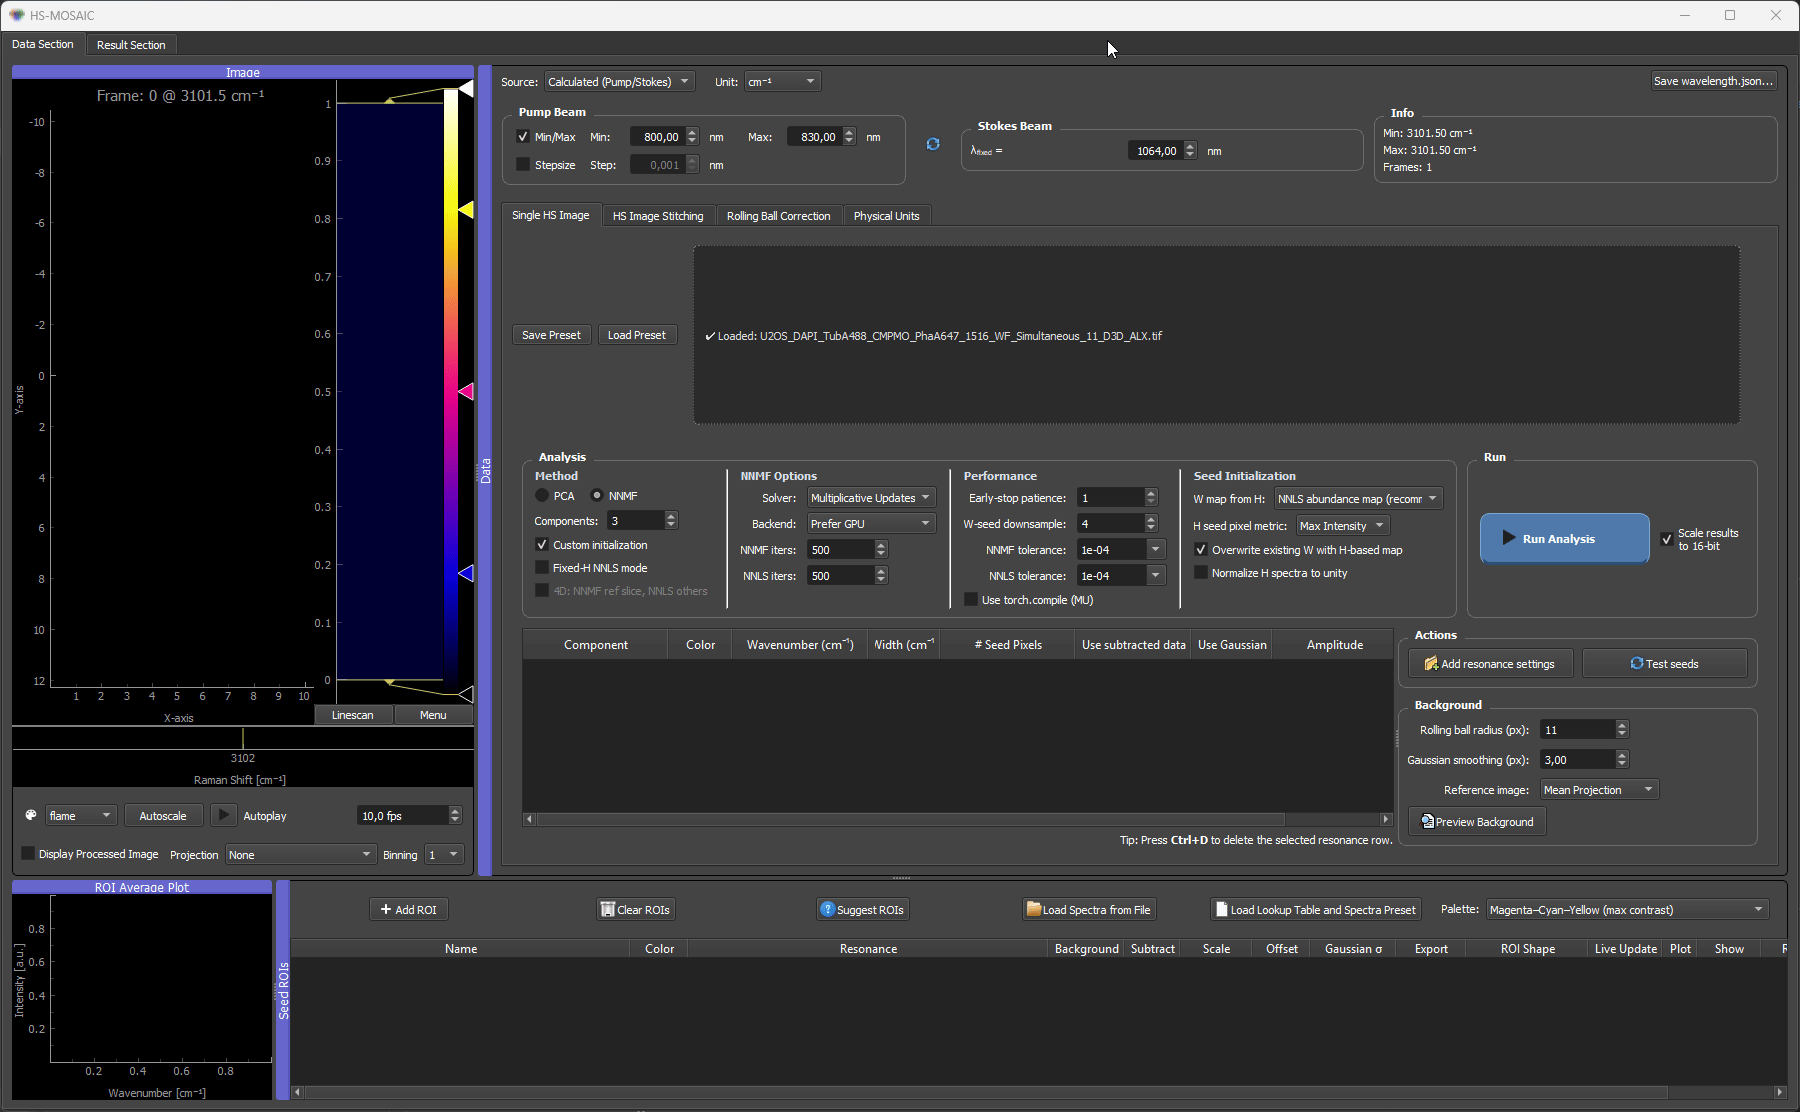Viewport: 1800px width, 1112px height.
Task: Select the NNMF method radio button
Action: (x=597, y=495)
